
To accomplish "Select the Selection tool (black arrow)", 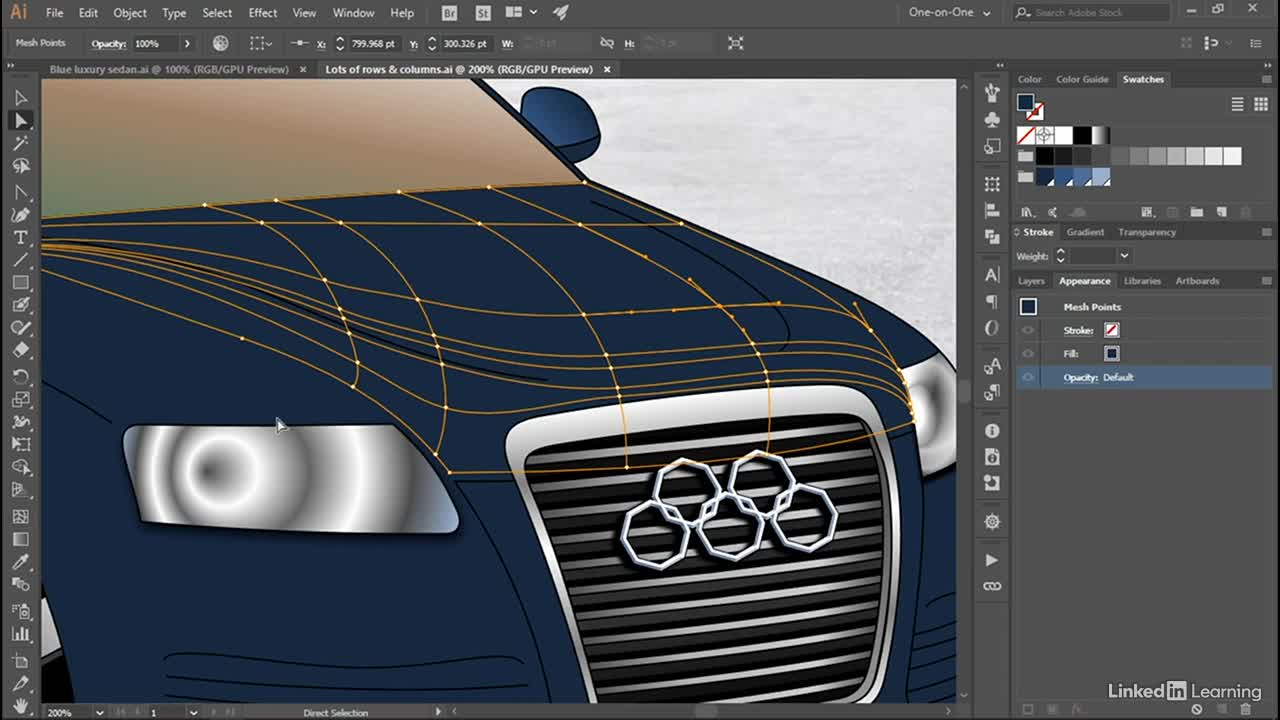I will coord(20,97).
